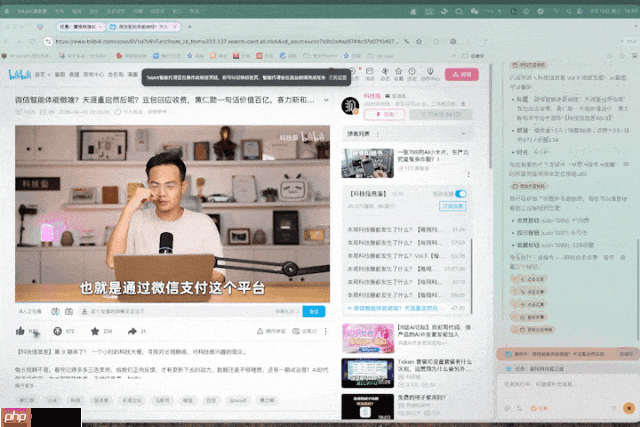Image resolution: width=640 pixels, height=427 pixels.
Task: Select playlist entry with duration 57:58
Action: [x=406, y=242]
